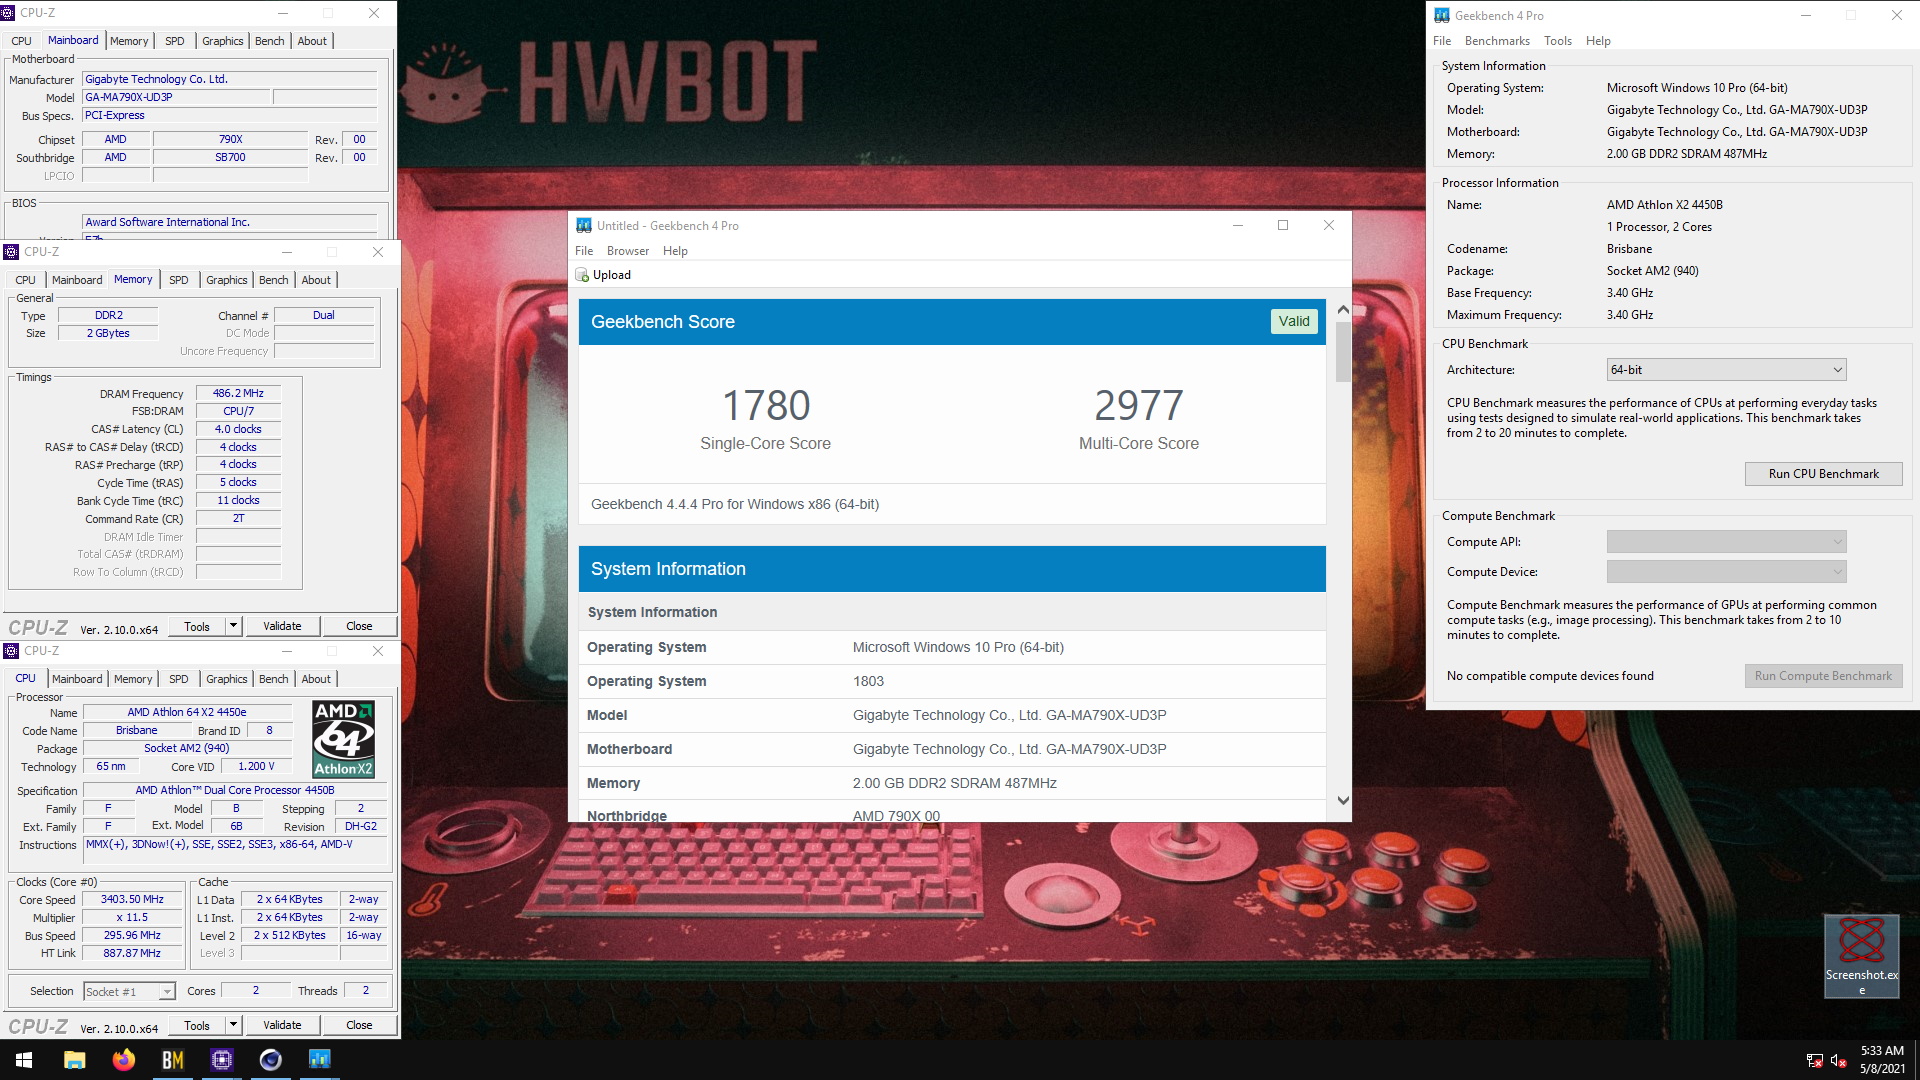The width and height of the screenshot is (1920, 1080).
Task: Click Close in the CPU-Z Memory window
Action: (x=359, y=626)
